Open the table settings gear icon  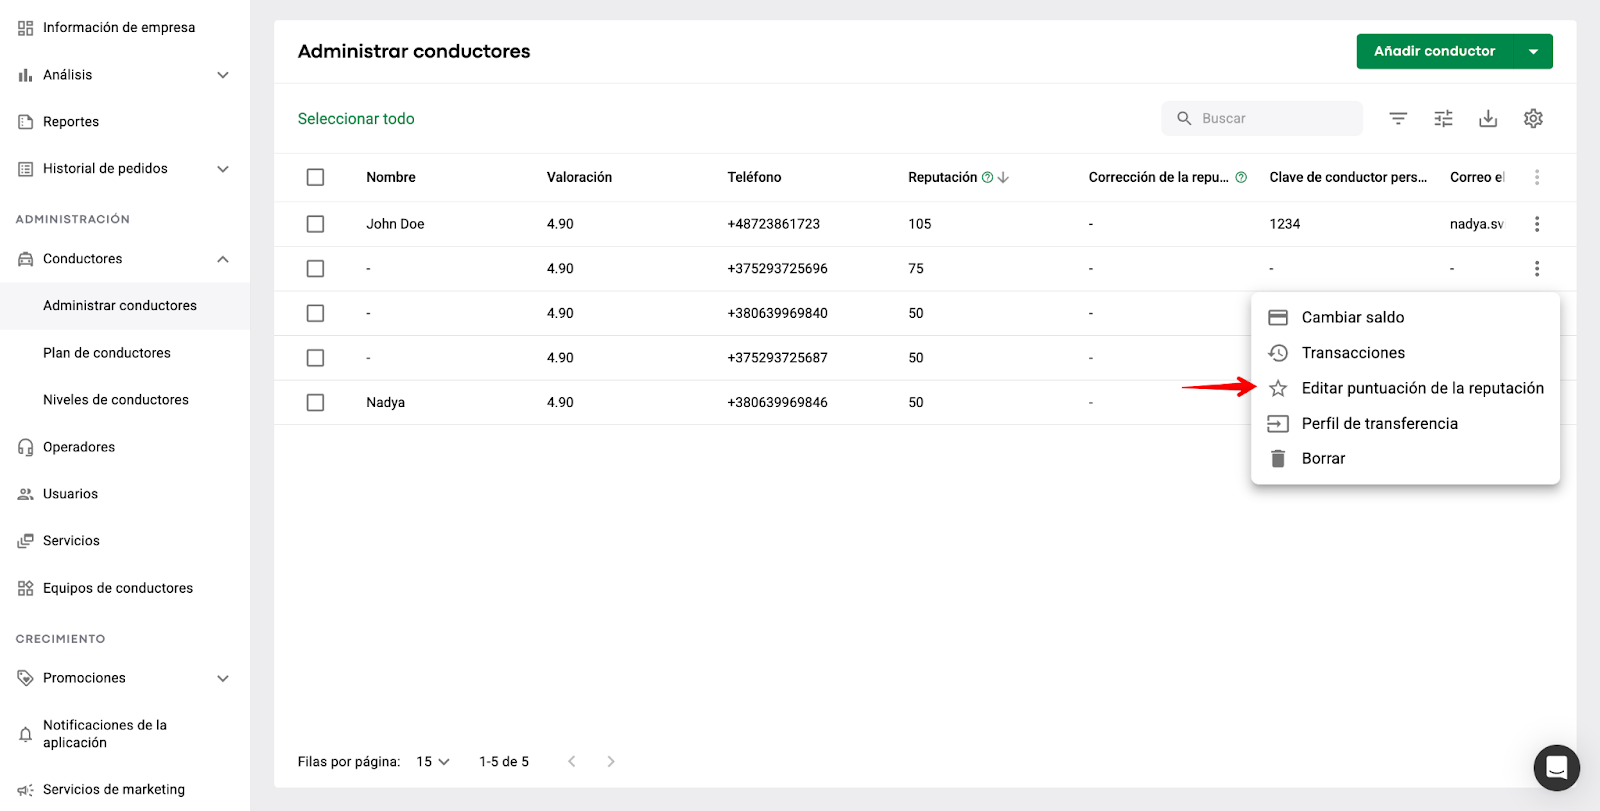coord(1533,118)
